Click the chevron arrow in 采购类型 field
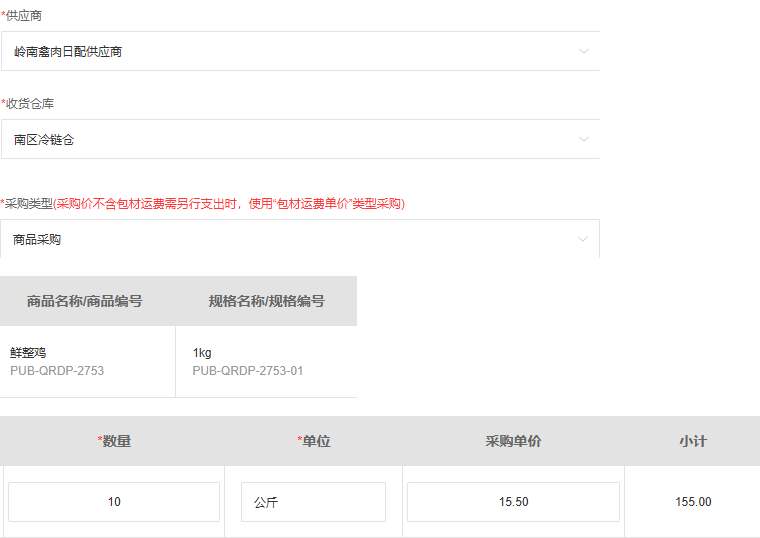760x538 pixels. (x=583, y=239)
